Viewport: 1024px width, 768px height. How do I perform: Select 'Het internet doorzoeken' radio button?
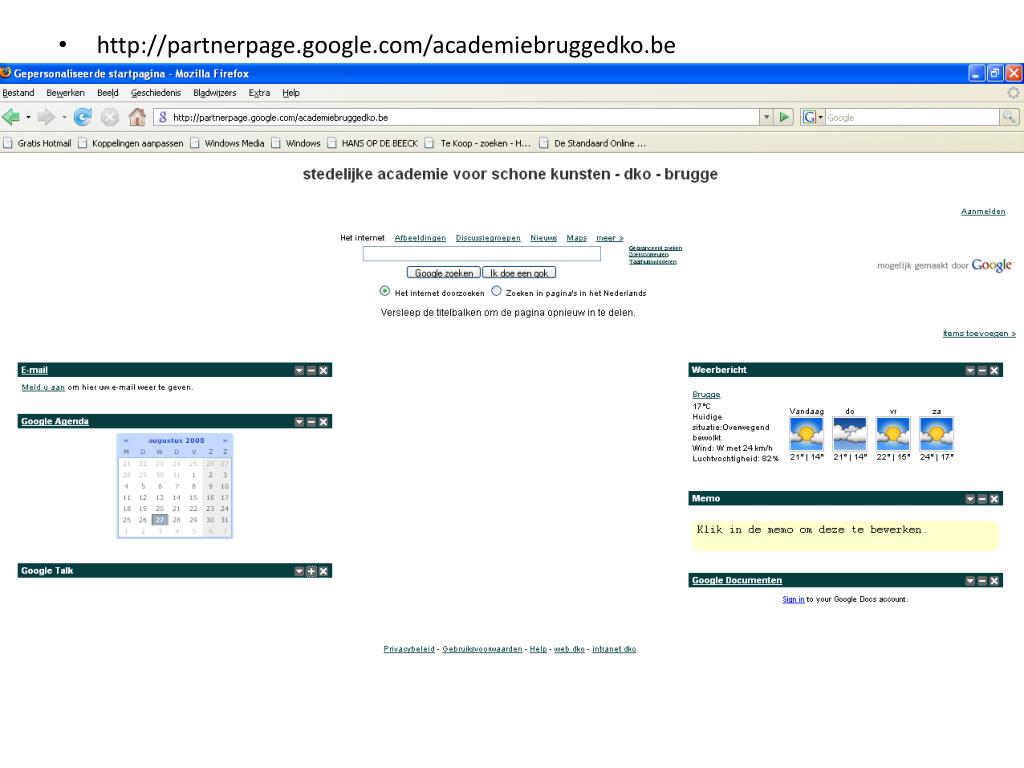(385, 291)
